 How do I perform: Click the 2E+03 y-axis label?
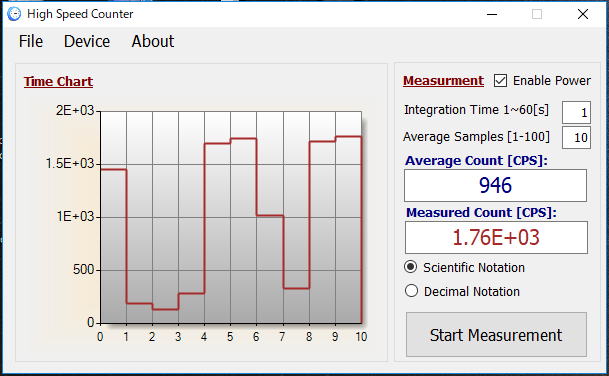[x=75, y=111]
